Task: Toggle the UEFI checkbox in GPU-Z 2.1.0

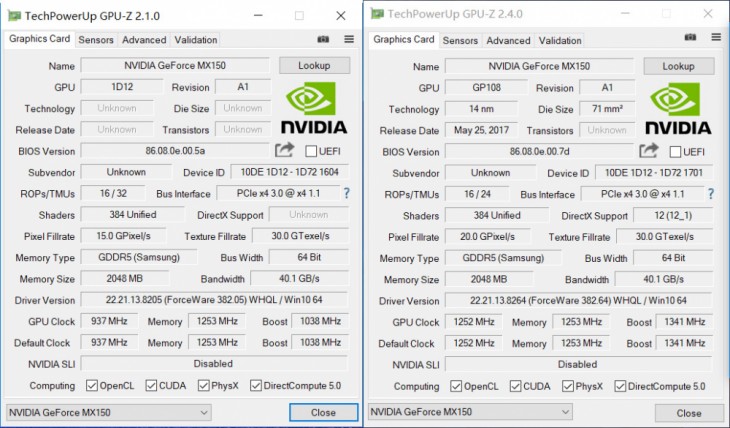Action: (x=311, y=151)
